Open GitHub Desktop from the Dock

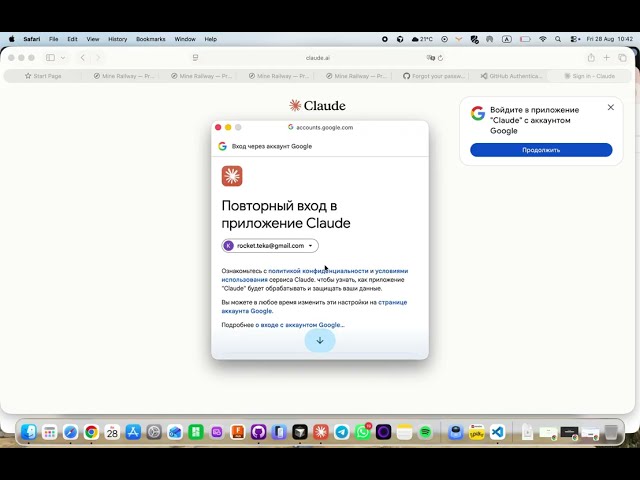click(x=258, y=432)
